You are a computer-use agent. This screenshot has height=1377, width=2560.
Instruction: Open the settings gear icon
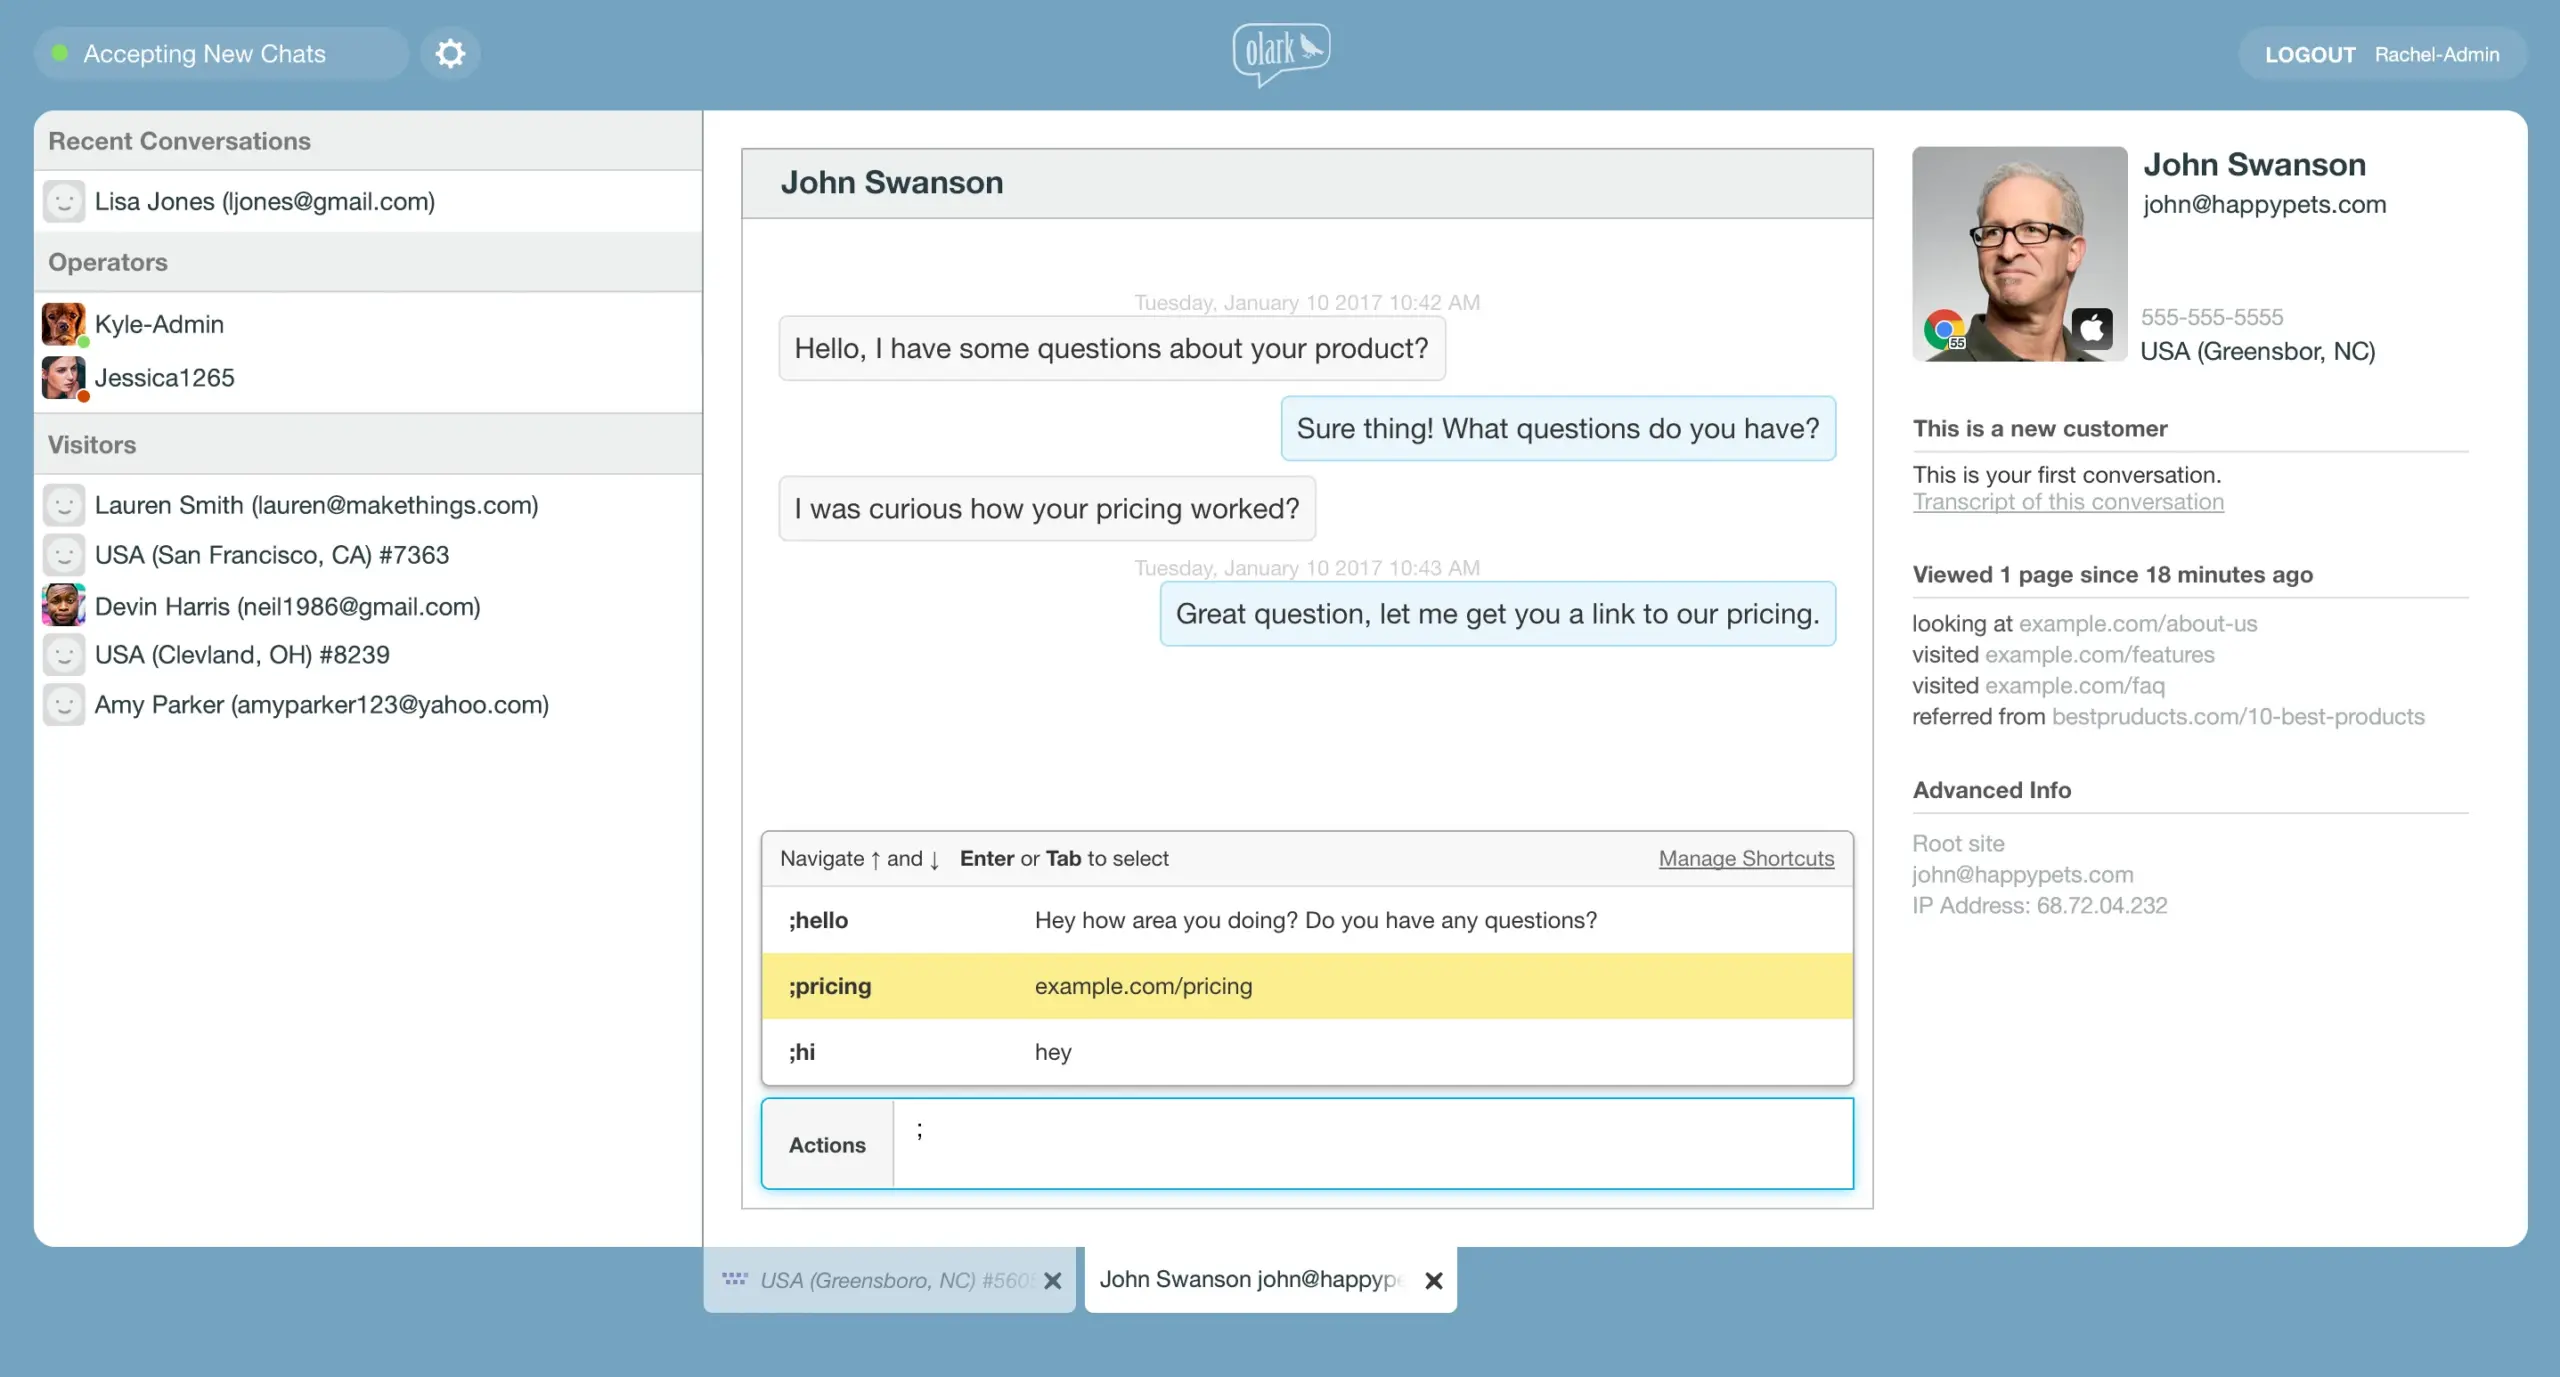[x=450, y=54]
